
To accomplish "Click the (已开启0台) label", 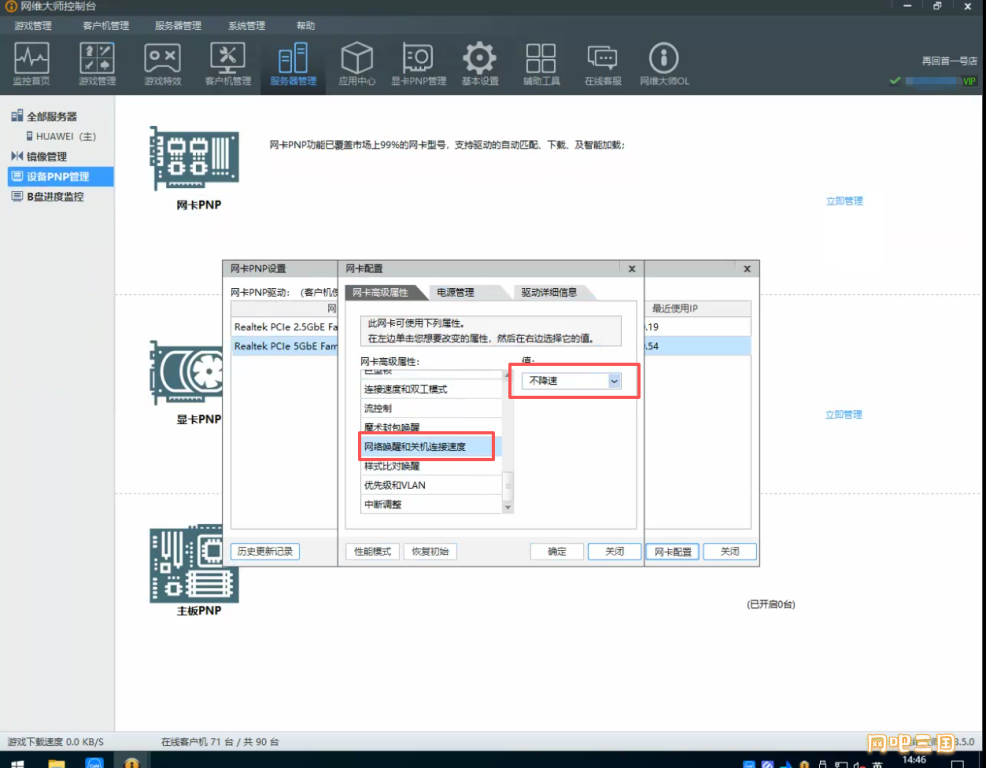I will coord(771,604).
